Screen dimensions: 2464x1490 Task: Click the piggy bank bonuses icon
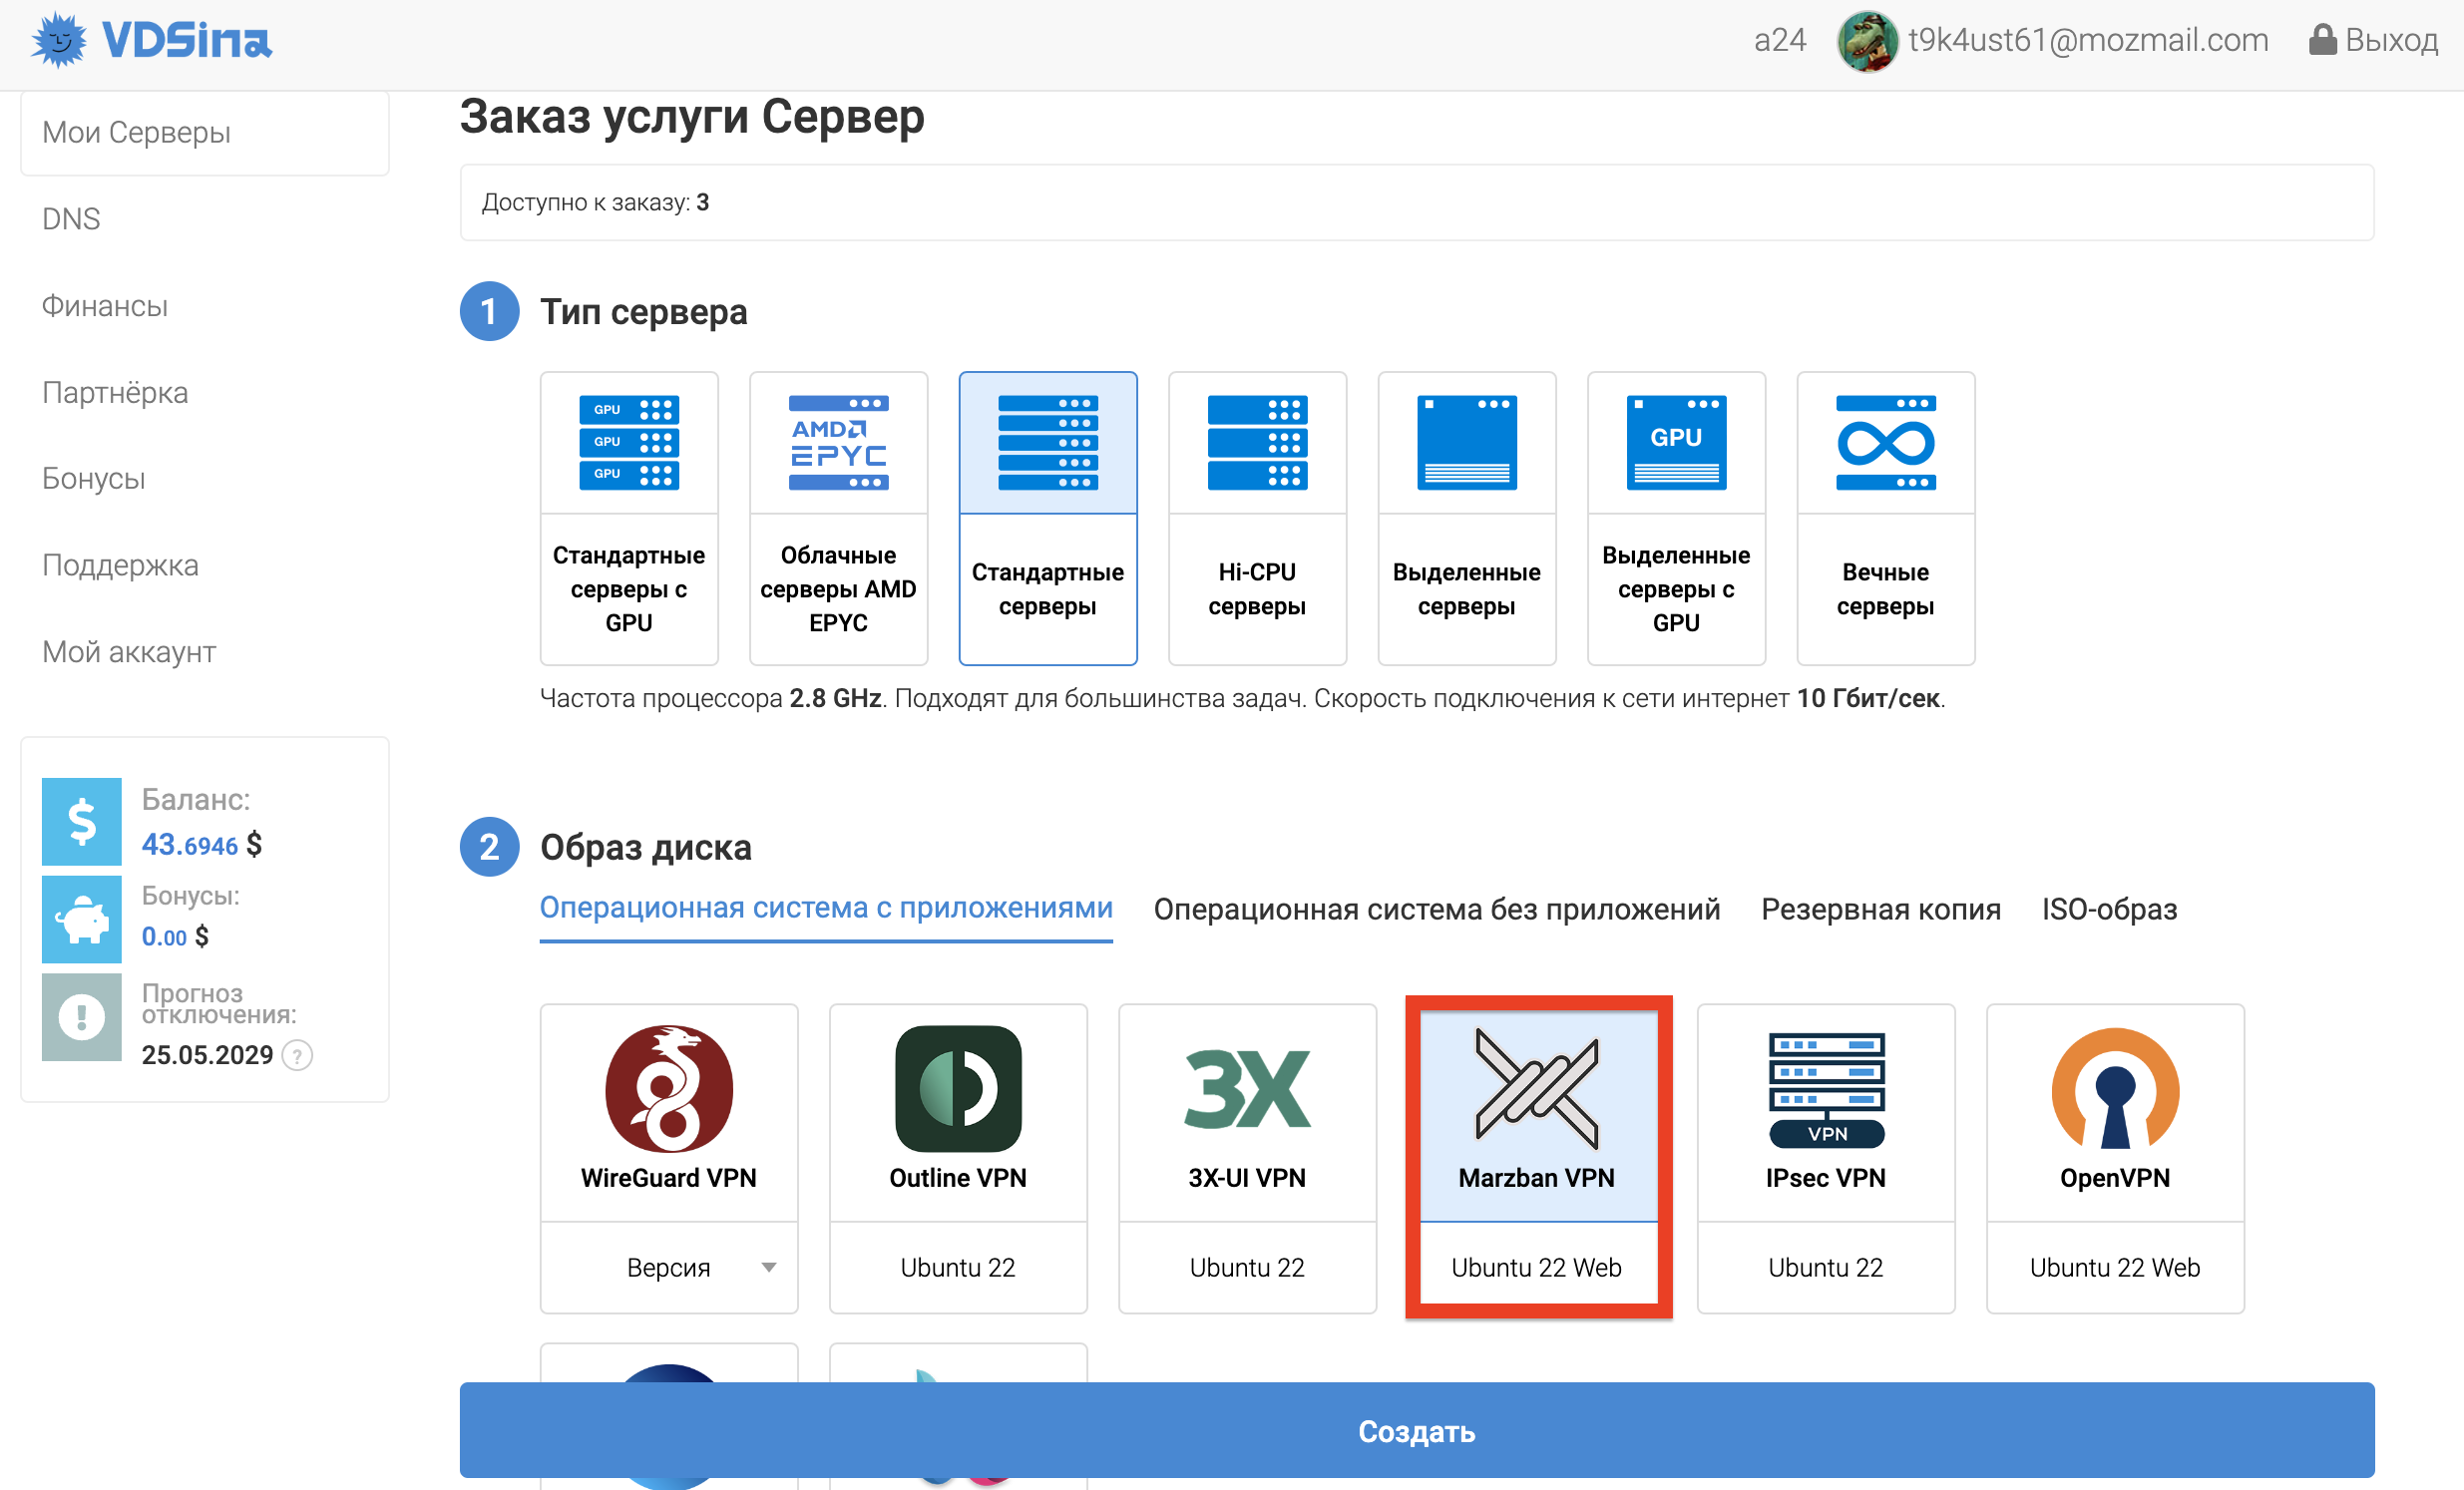point(82,919)
